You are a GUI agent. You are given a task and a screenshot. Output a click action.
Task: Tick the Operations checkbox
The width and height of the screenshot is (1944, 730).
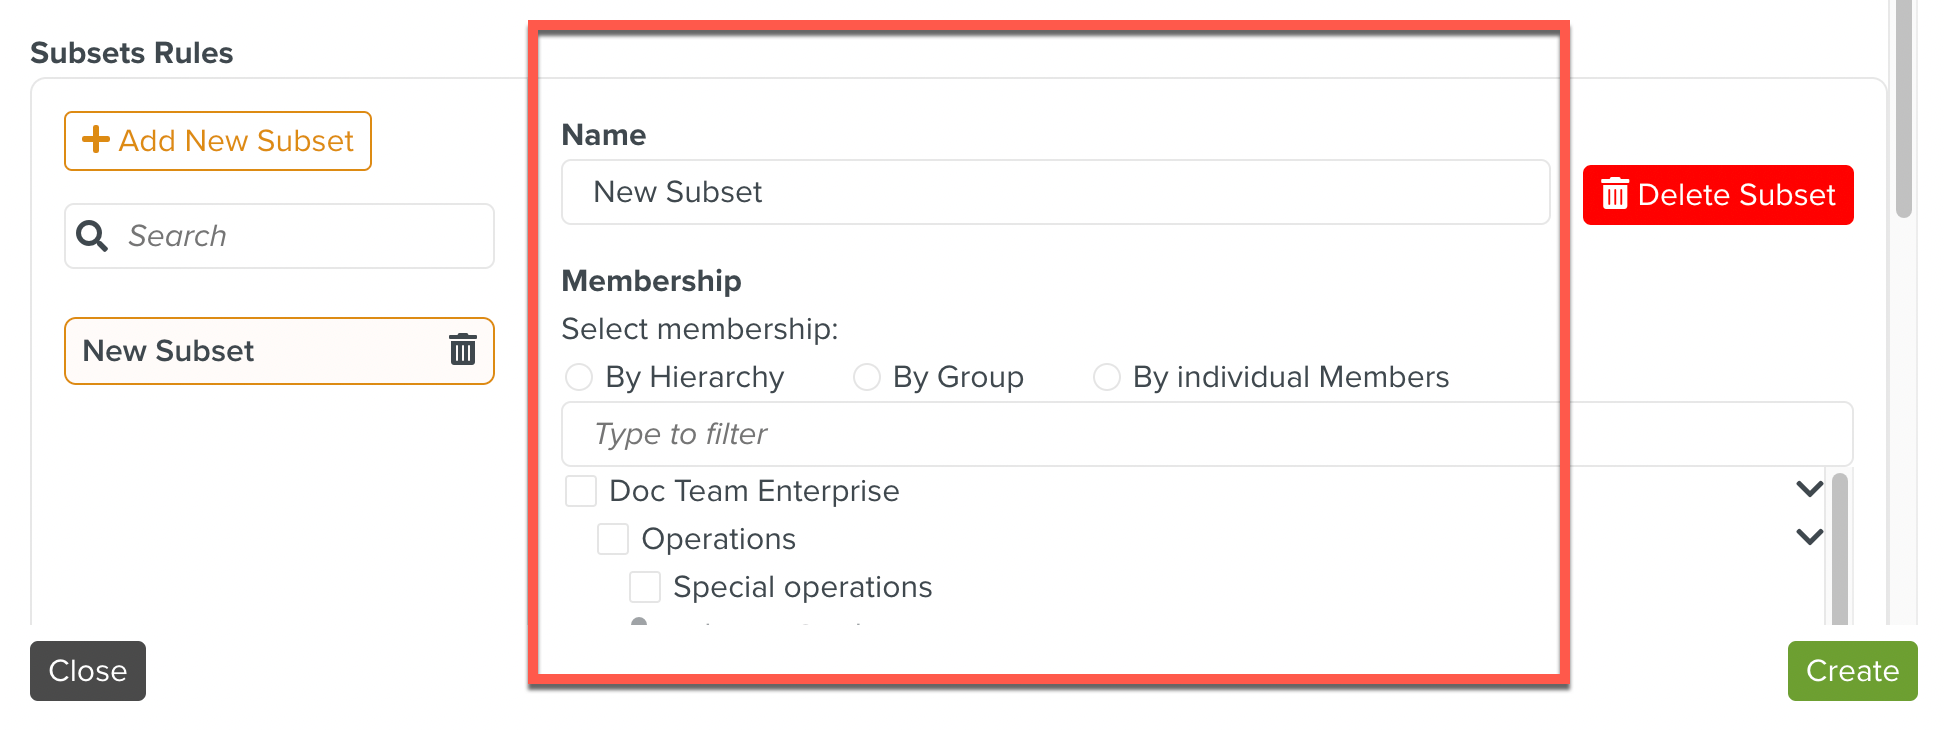tap(613, 539)
